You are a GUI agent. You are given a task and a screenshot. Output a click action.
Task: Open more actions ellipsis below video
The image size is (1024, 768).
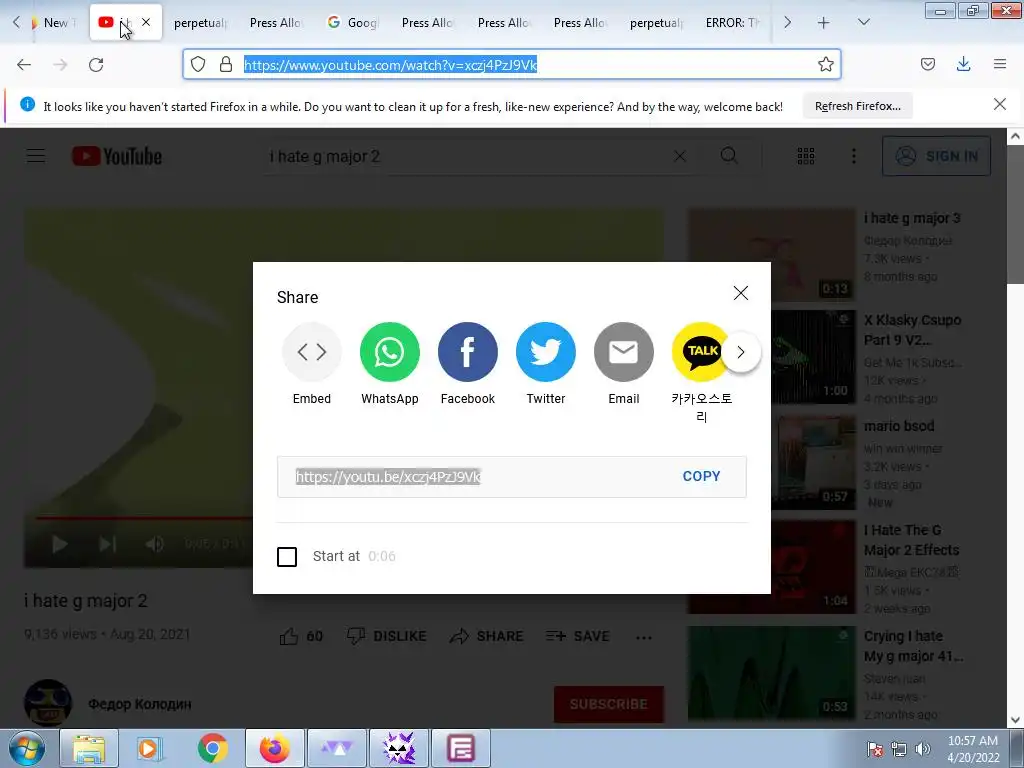644,637
